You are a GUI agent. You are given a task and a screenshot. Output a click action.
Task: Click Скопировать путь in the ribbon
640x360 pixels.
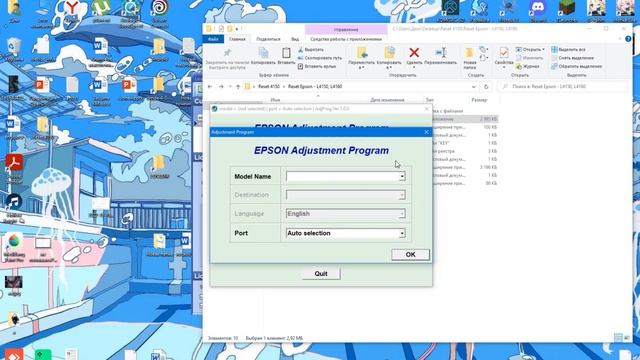(x=320, y=58)
